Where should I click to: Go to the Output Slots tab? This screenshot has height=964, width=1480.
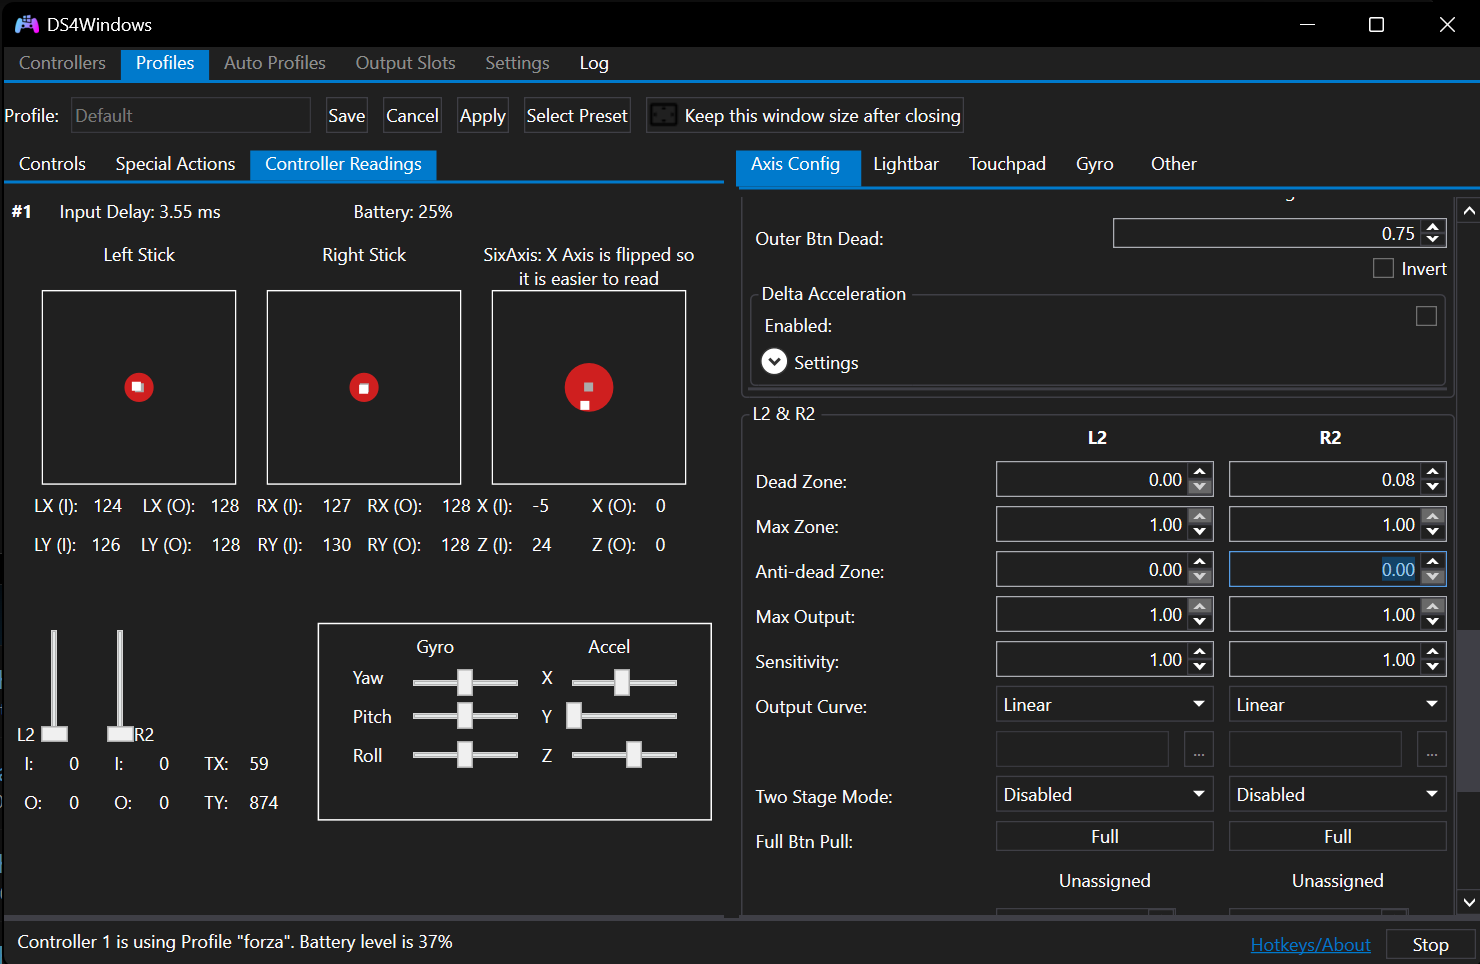point(405,63)
